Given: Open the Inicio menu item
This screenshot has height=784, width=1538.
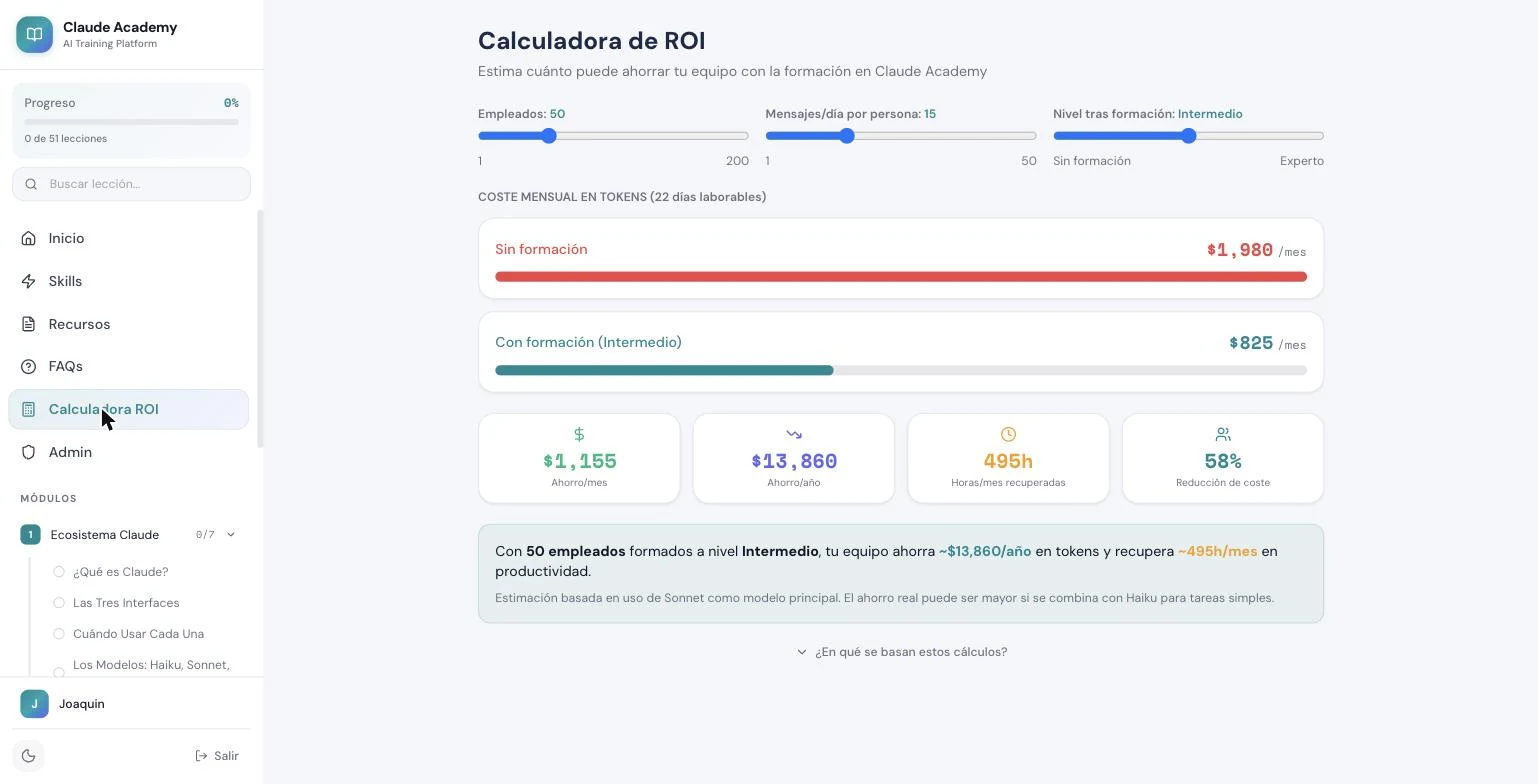Looking at the screenshot, I should (x=128, y=238).
